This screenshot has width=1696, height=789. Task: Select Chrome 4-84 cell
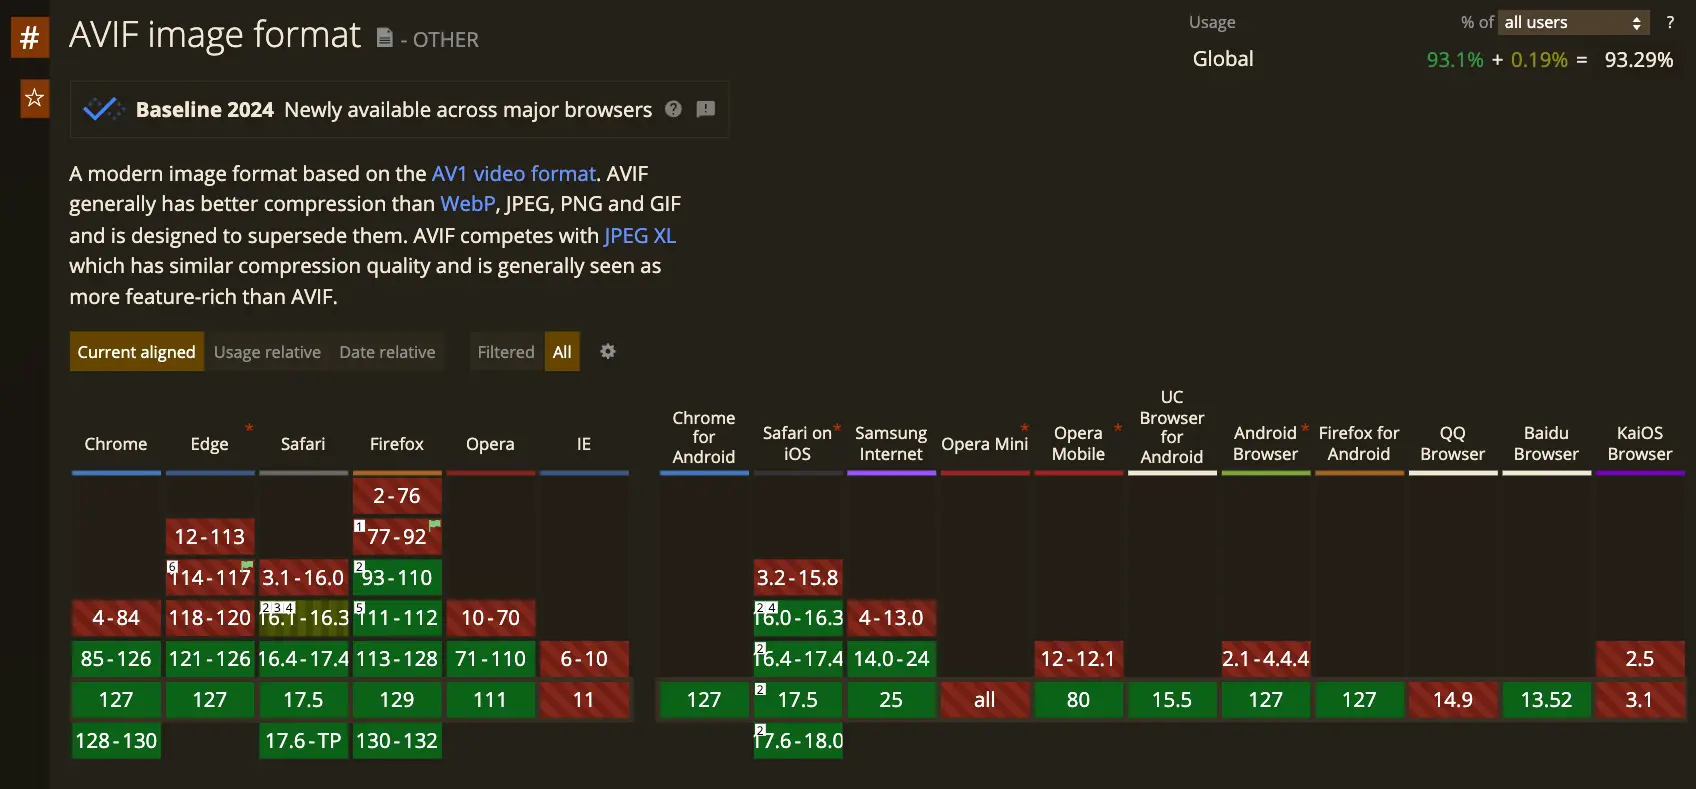point(116,618)
